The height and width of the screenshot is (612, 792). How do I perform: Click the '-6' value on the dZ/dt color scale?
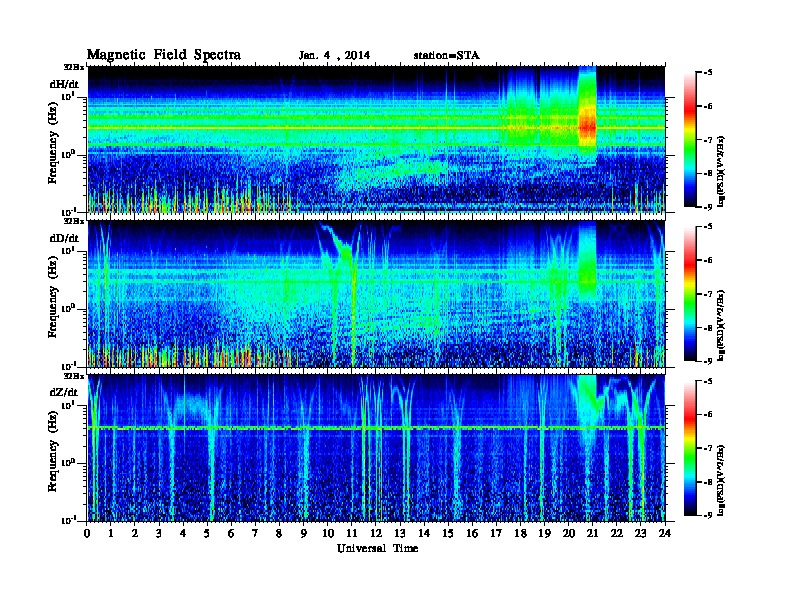[x=707, y=415]
